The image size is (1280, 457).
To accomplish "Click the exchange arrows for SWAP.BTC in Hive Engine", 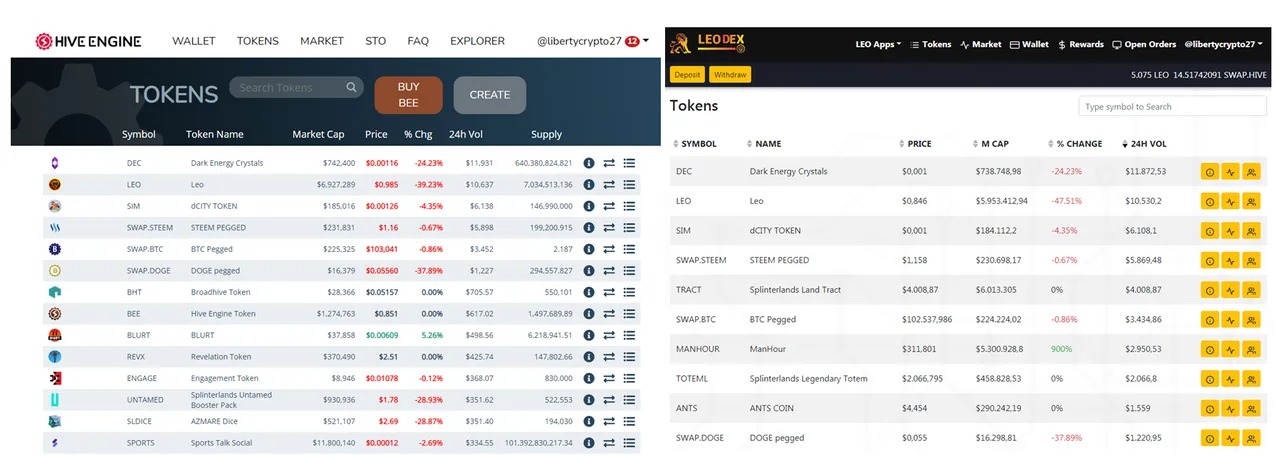I will tap(609, 248).
